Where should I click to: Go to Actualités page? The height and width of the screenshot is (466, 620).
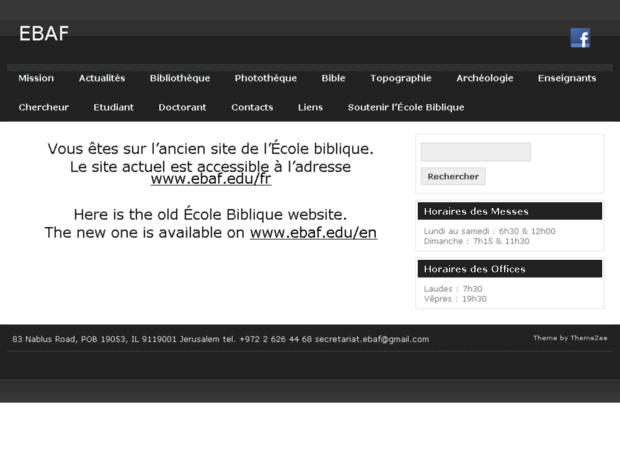point(102,78)
